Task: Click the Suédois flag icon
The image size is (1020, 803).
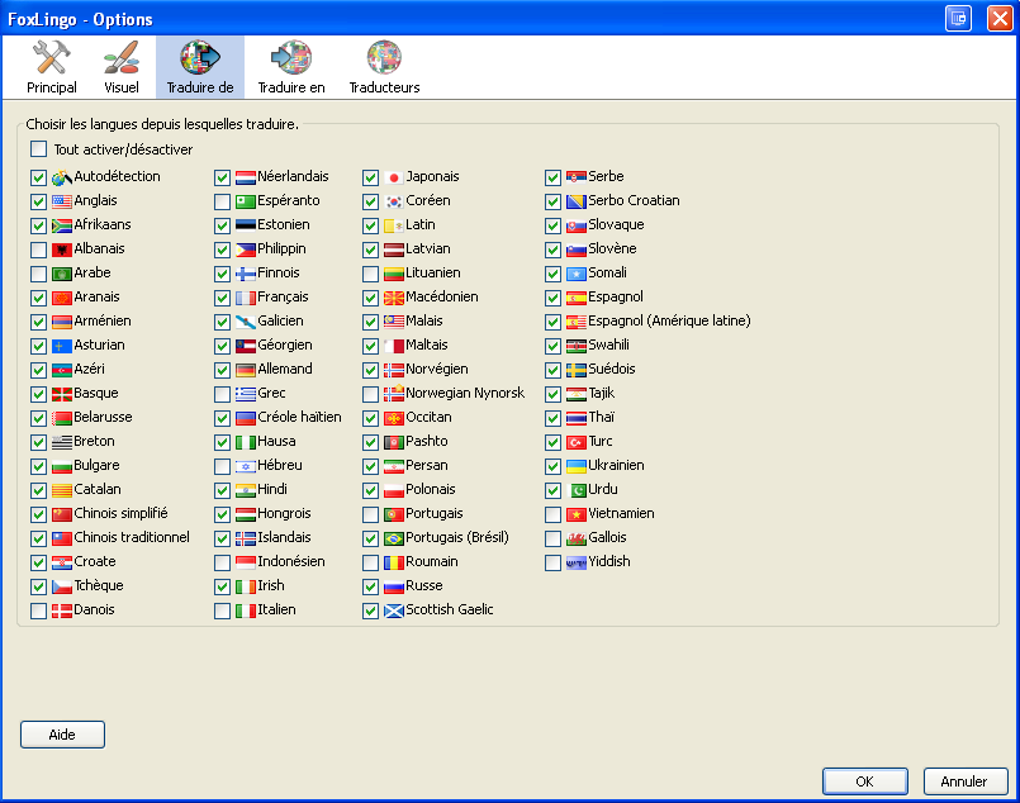Action: [576, 370]
